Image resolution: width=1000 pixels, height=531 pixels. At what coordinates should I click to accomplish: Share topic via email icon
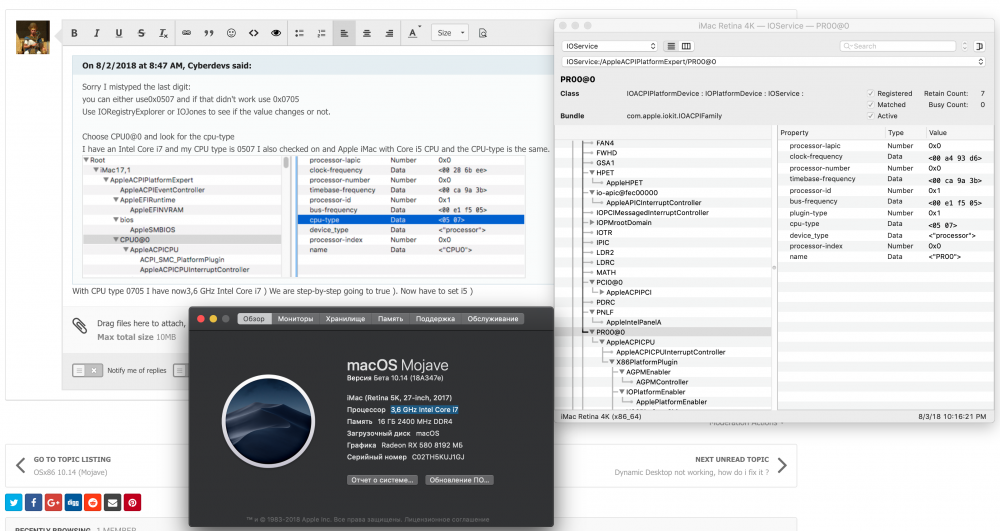113,502
